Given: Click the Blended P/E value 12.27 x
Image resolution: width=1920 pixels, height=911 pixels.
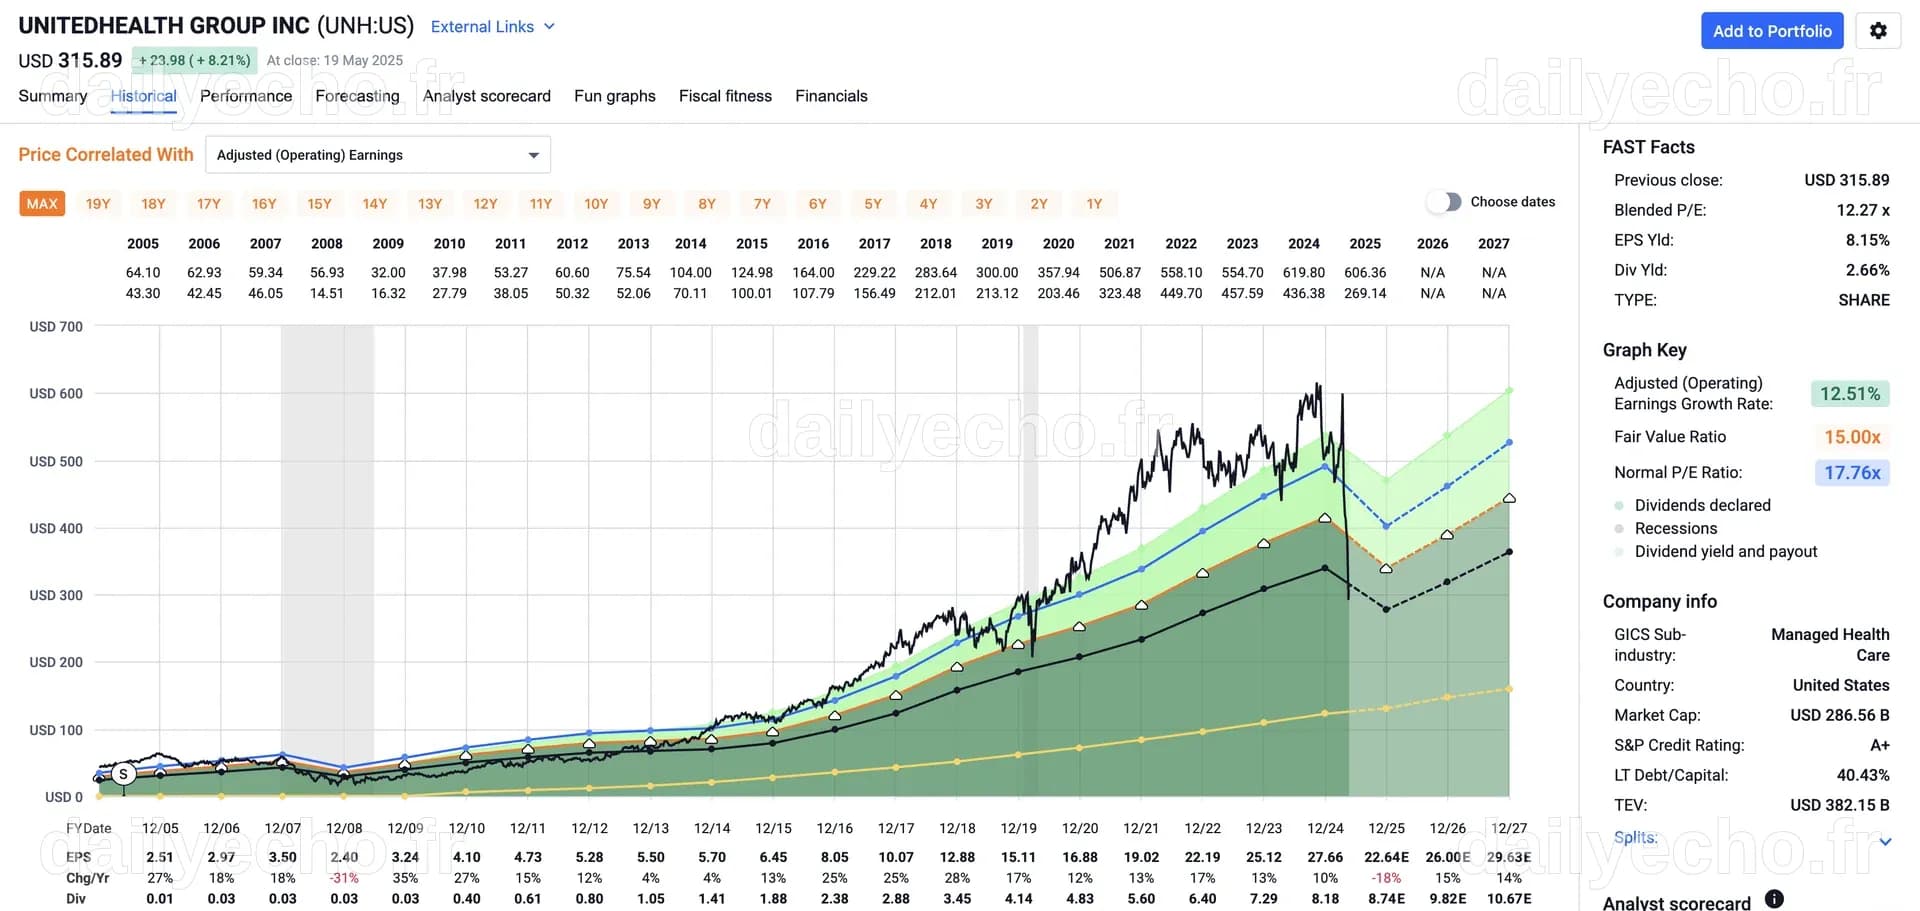Looking at the screenshot, I should 1863,210.
